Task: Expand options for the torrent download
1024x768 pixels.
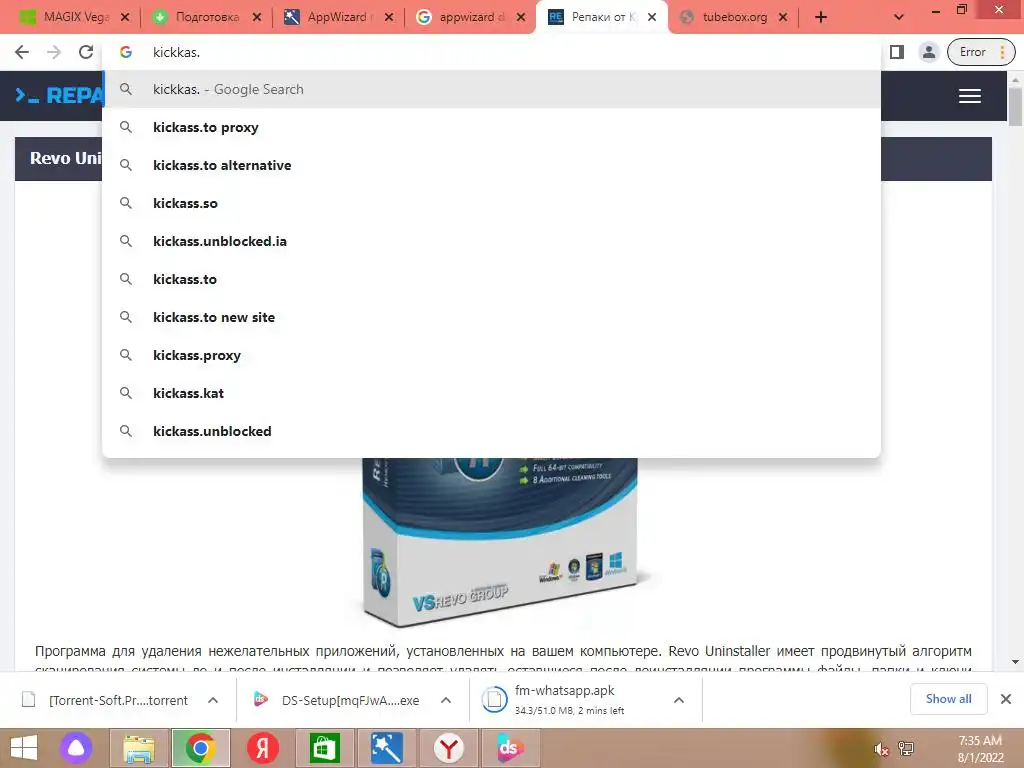Action: pyautogui.click(x=213, y=700)
